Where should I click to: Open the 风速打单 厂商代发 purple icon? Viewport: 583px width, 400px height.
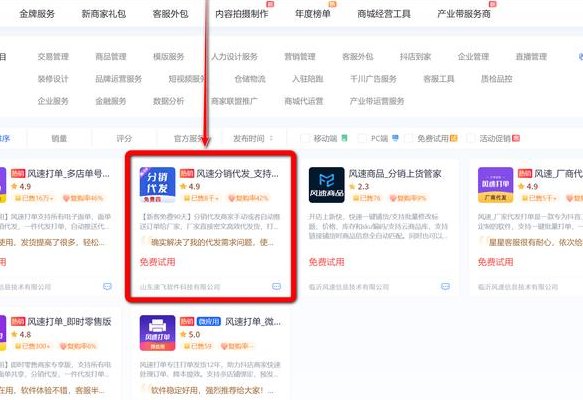495,185
